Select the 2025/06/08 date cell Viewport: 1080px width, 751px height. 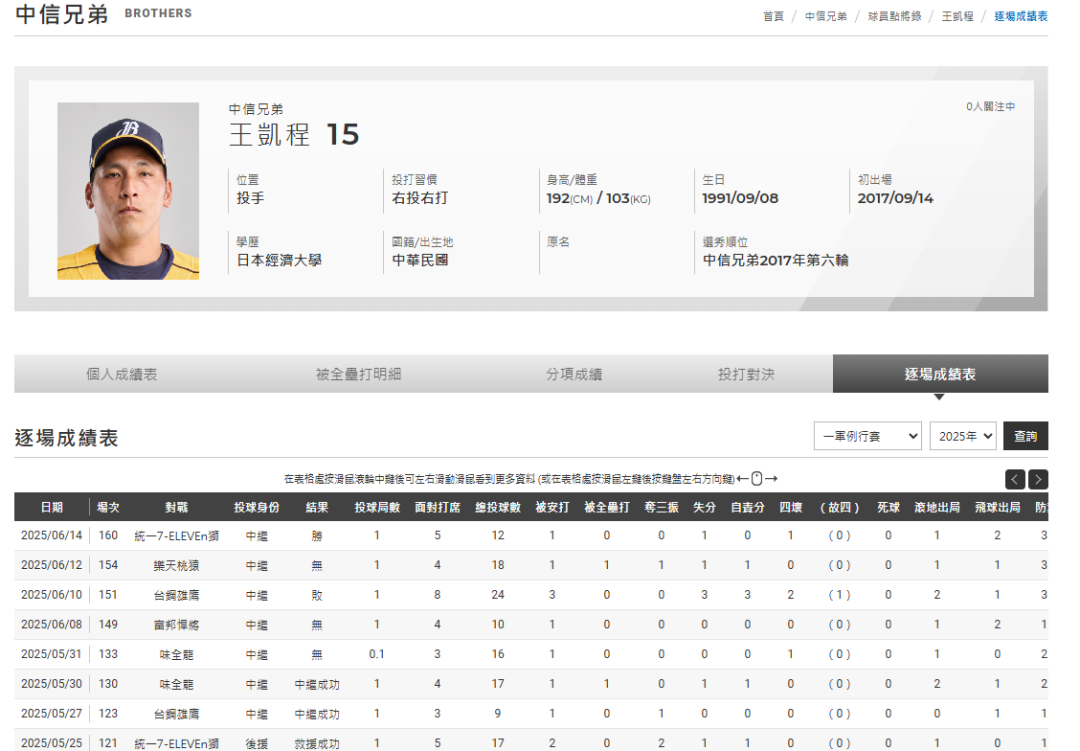pyautogui.click(x=52, y=624)
